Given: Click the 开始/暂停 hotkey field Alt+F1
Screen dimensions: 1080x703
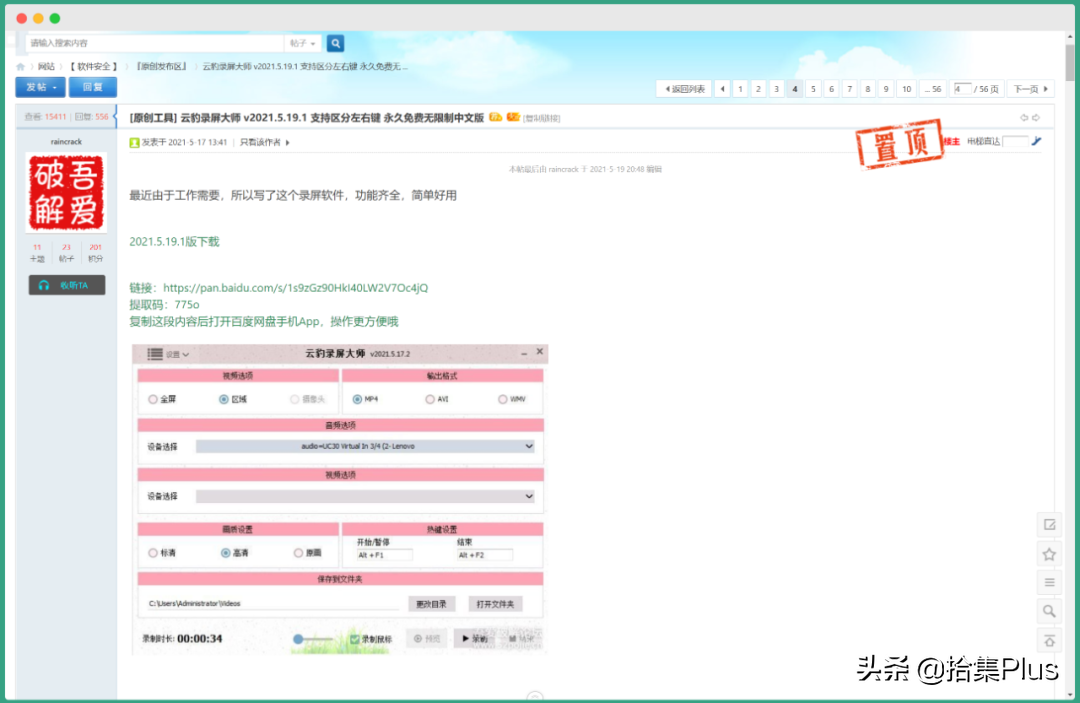Looking at the screenshot, I should point(384,555).
